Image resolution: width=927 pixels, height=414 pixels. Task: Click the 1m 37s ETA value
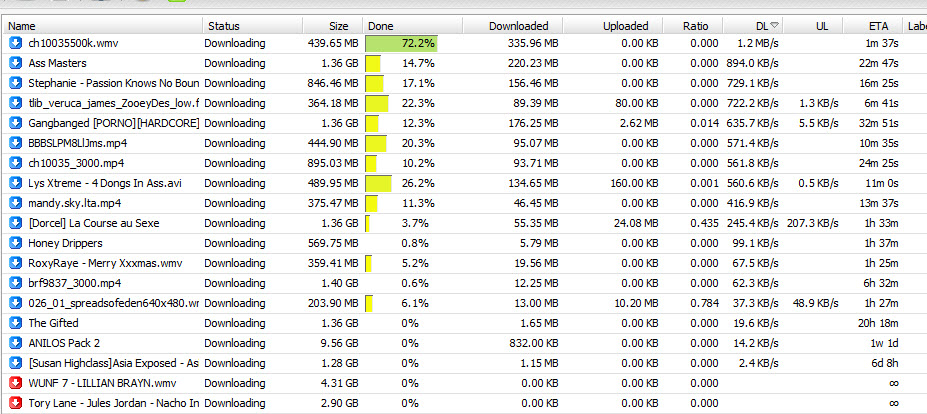(879, 43)
